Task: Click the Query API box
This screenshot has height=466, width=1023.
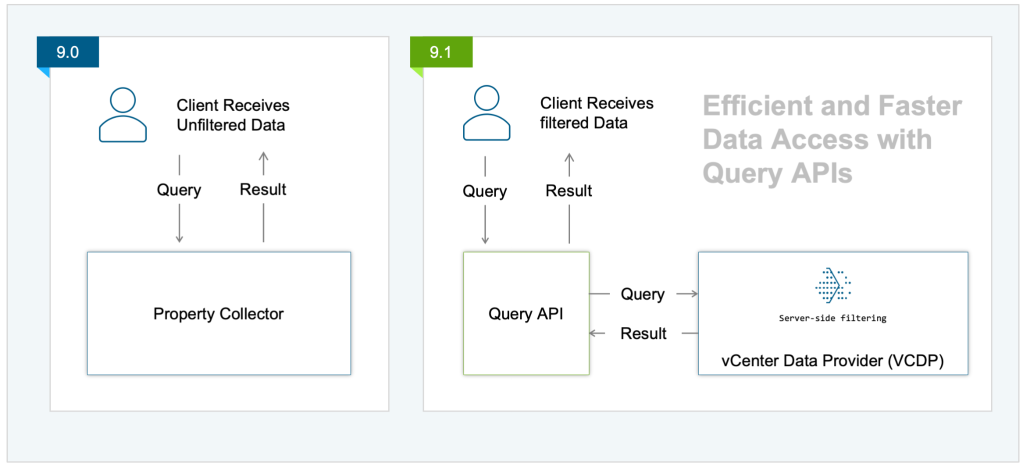Action: [526, 313]
